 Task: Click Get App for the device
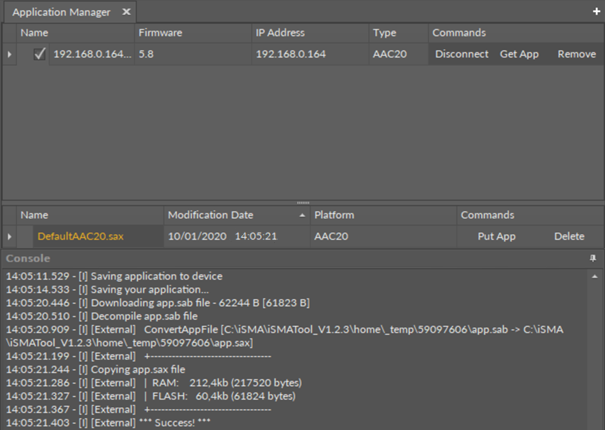[521, 54]
